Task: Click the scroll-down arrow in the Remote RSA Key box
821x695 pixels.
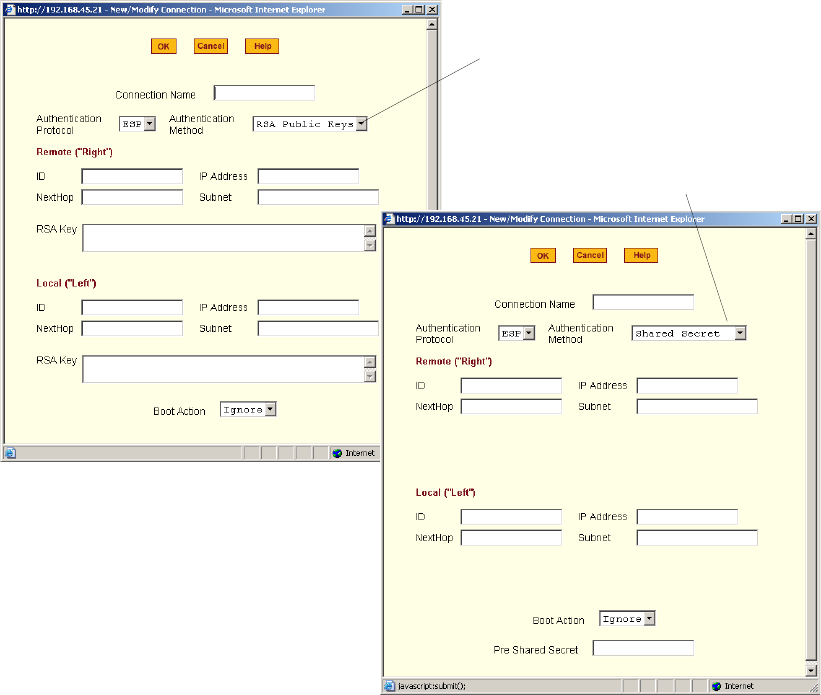Action: click(x=370, y=245)
